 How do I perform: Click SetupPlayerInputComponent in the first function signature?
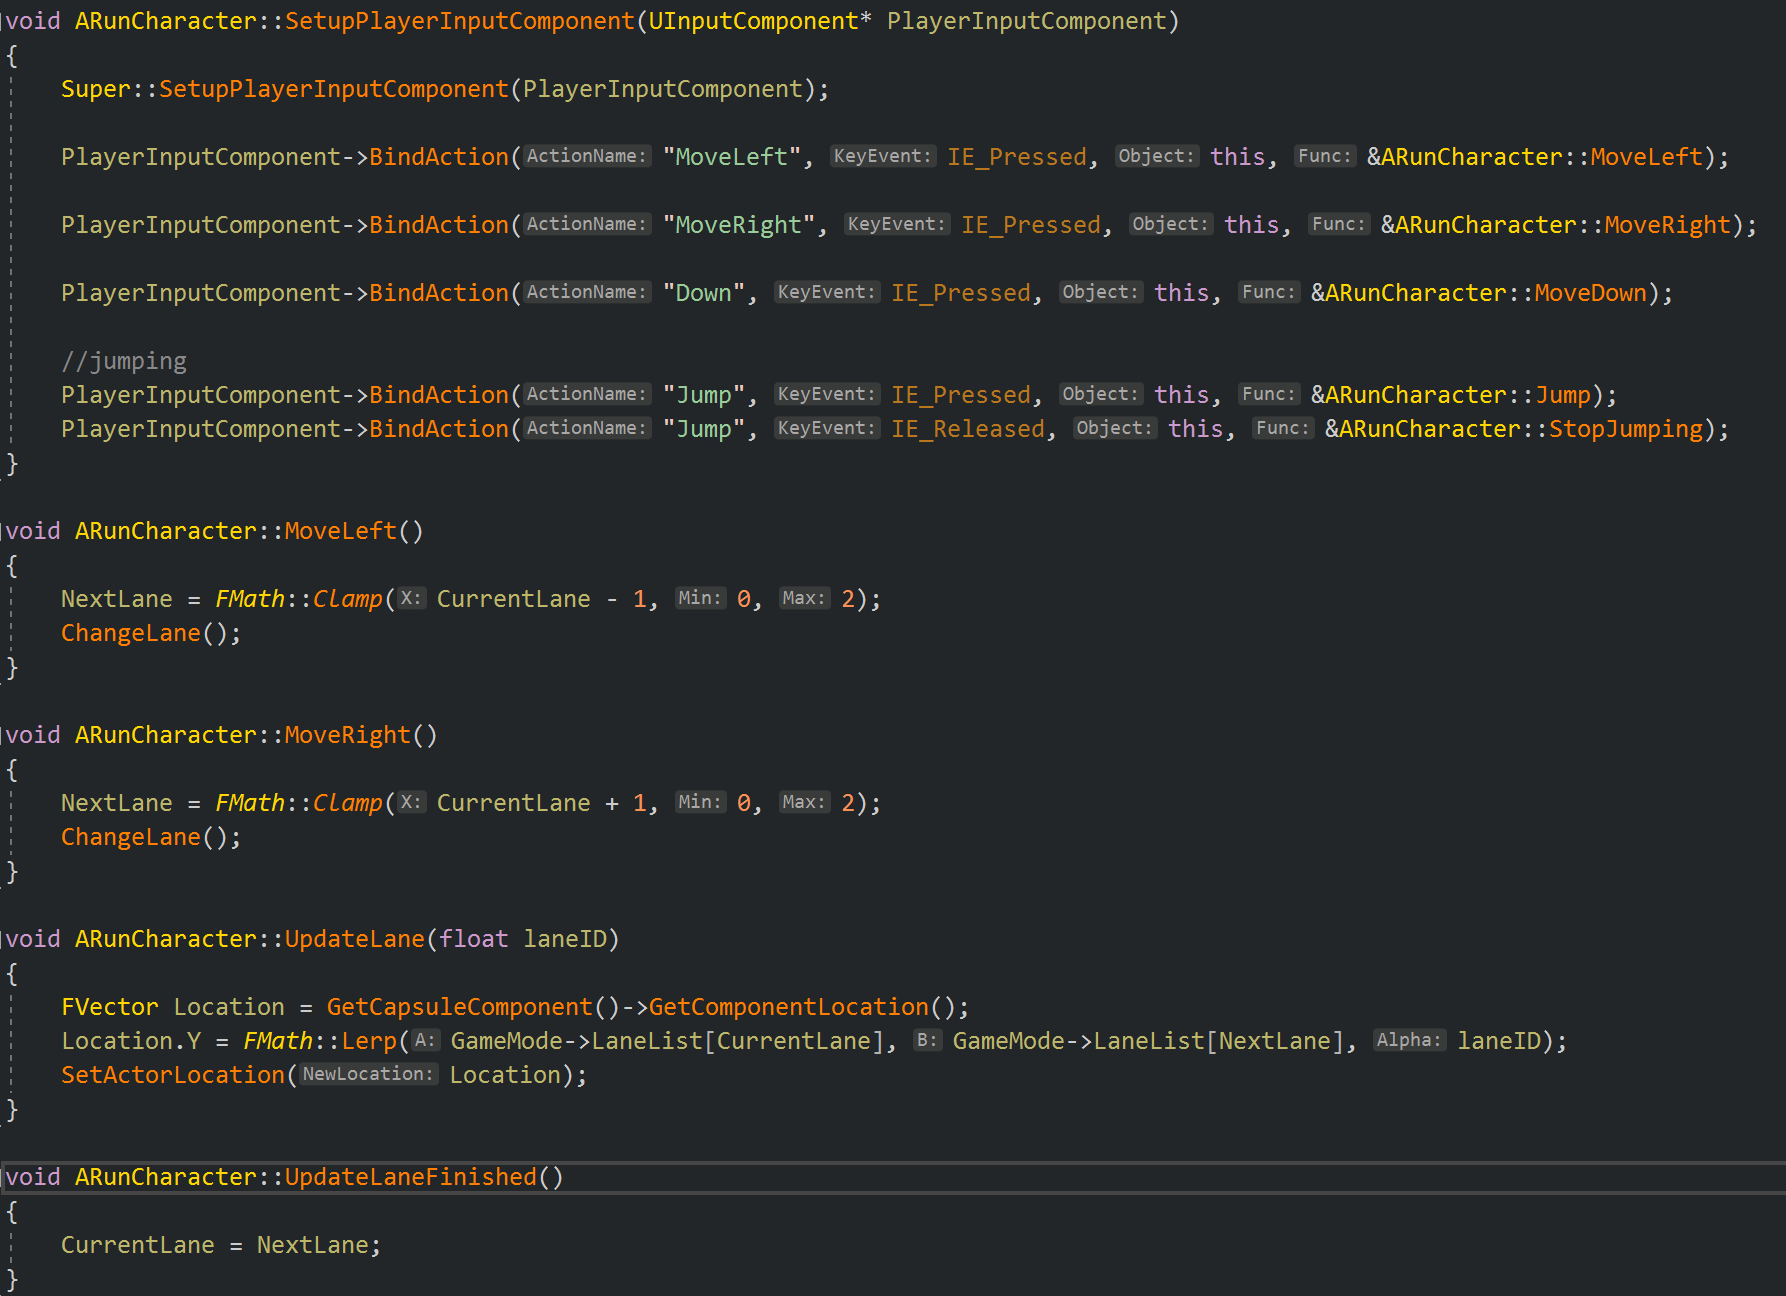point(460,21)
